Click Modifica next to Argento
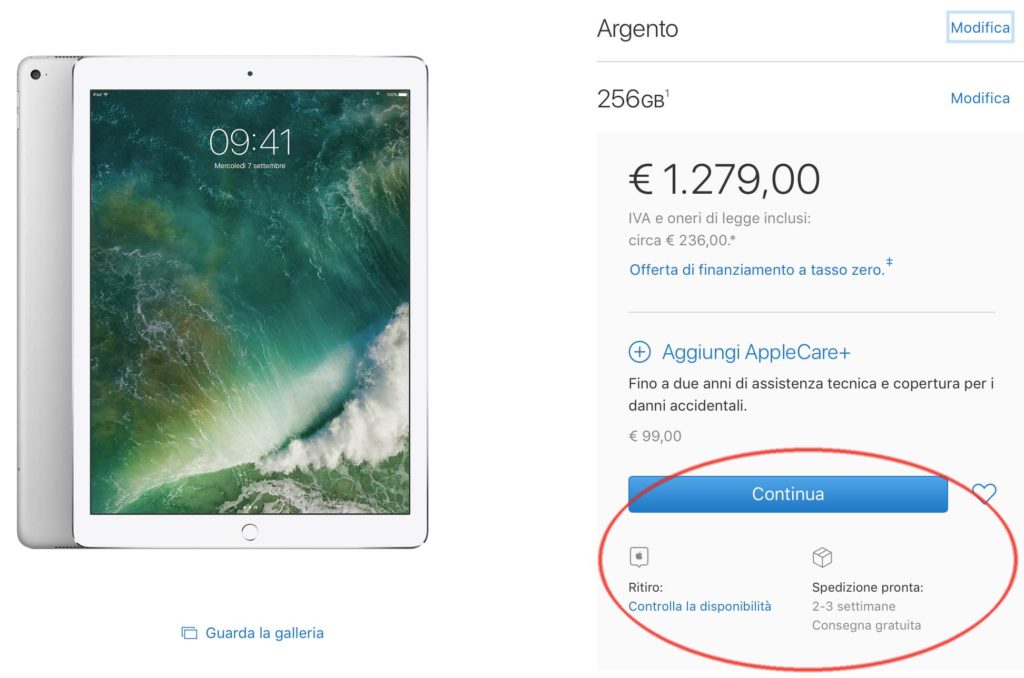 [980, 27]
